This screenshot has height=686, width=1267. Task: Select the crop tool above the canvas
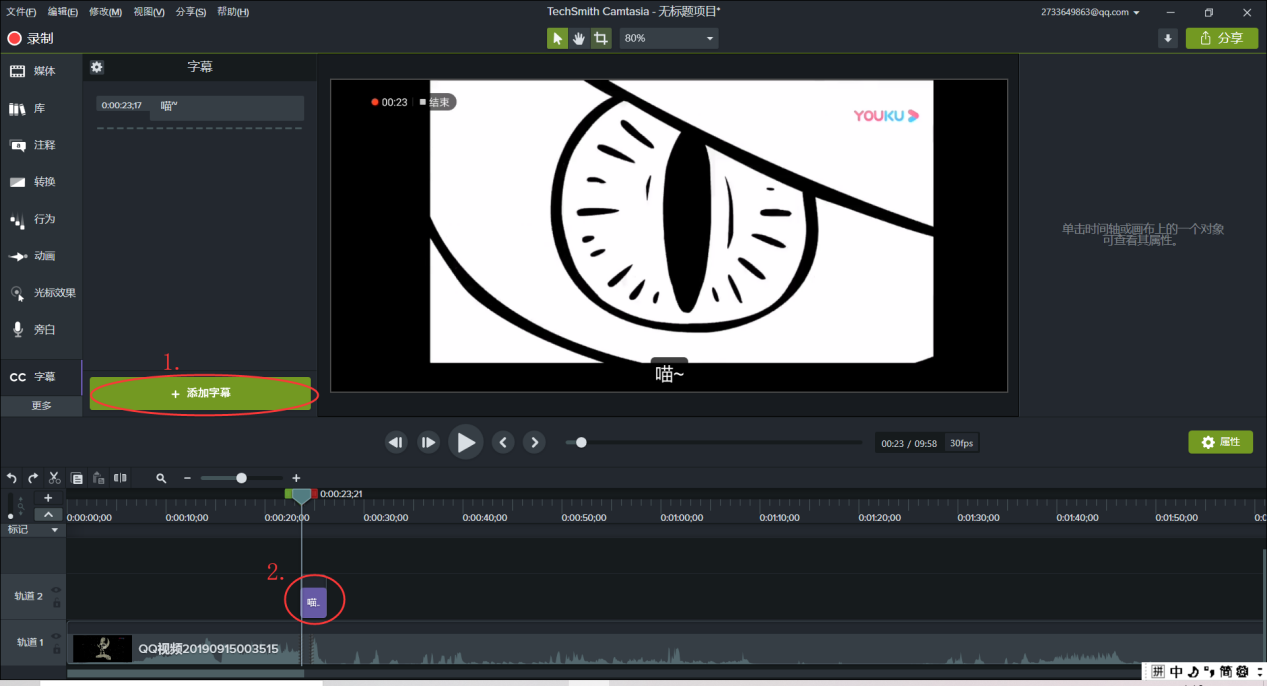600,38
